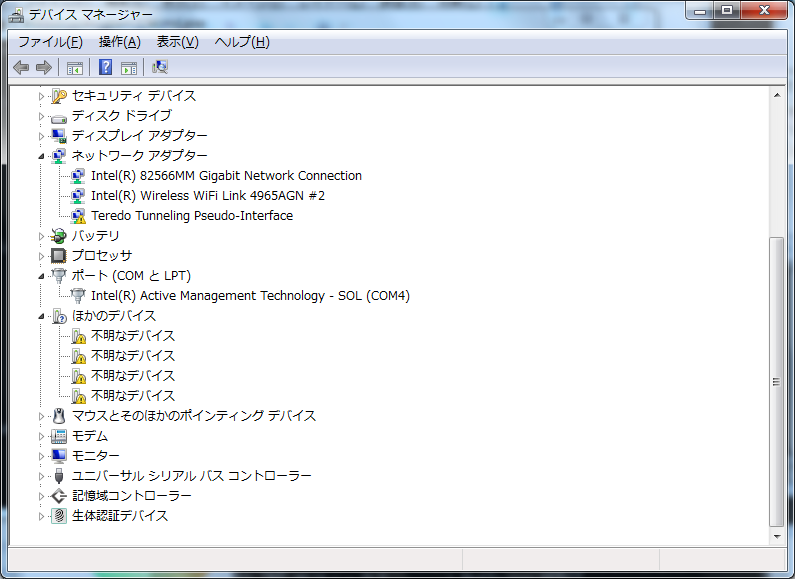Collapse the ほかのデバイス node
This screenshot has height=579, width=795.
[x=42, y=316]
